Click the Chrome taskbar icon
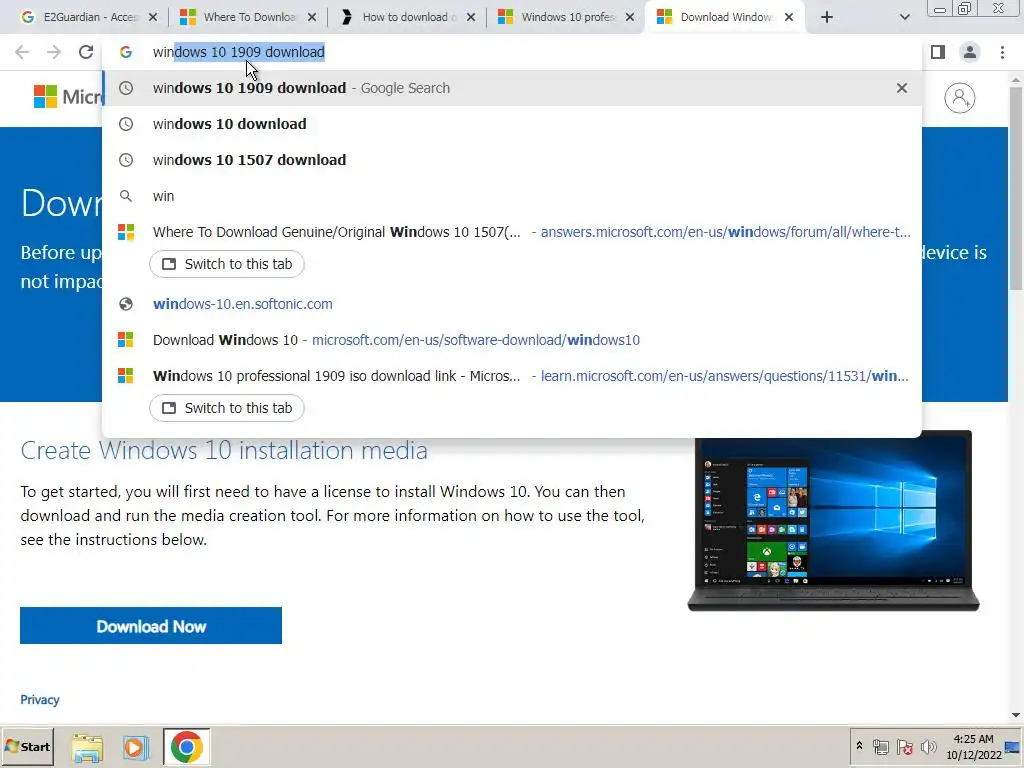The height and width of the screenshot is (768, 1024). [187, 747]
